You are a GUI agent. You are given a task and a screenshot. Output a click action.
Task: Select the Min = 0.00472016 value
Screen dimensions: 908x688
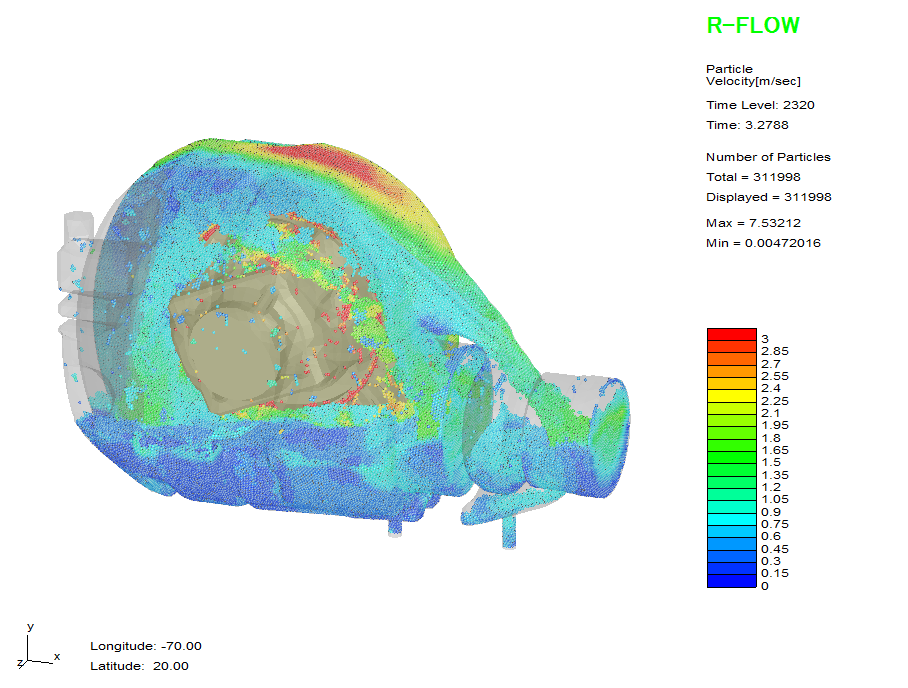763,243
